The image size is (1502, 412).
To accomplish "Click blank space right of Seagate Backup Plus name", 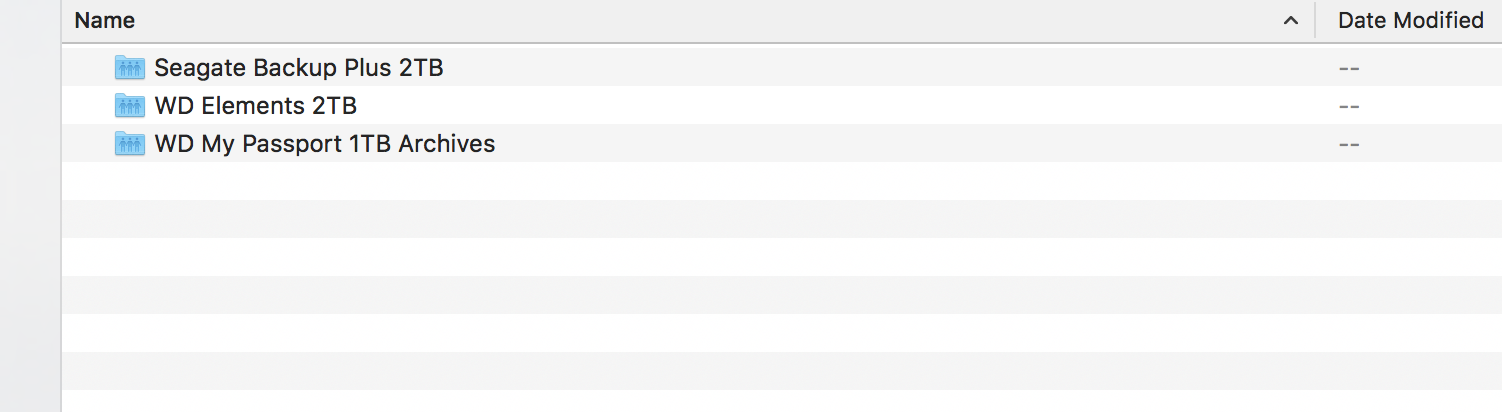I will tap(880, 68).
